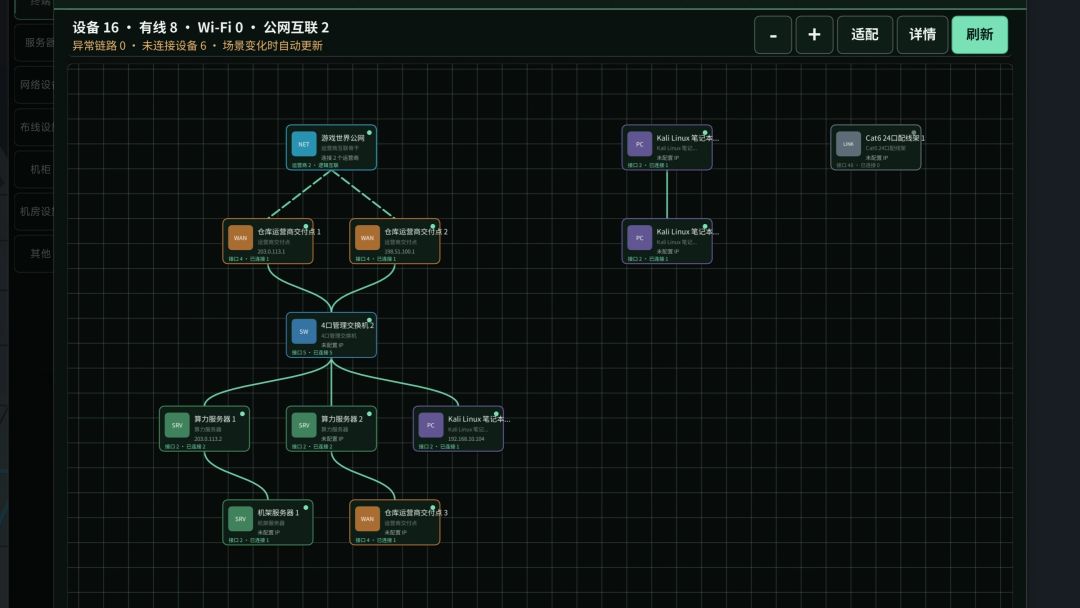Click the 算力服务器 1 title
This screenshot has height=608, width=1080.
tap(215, 419)
